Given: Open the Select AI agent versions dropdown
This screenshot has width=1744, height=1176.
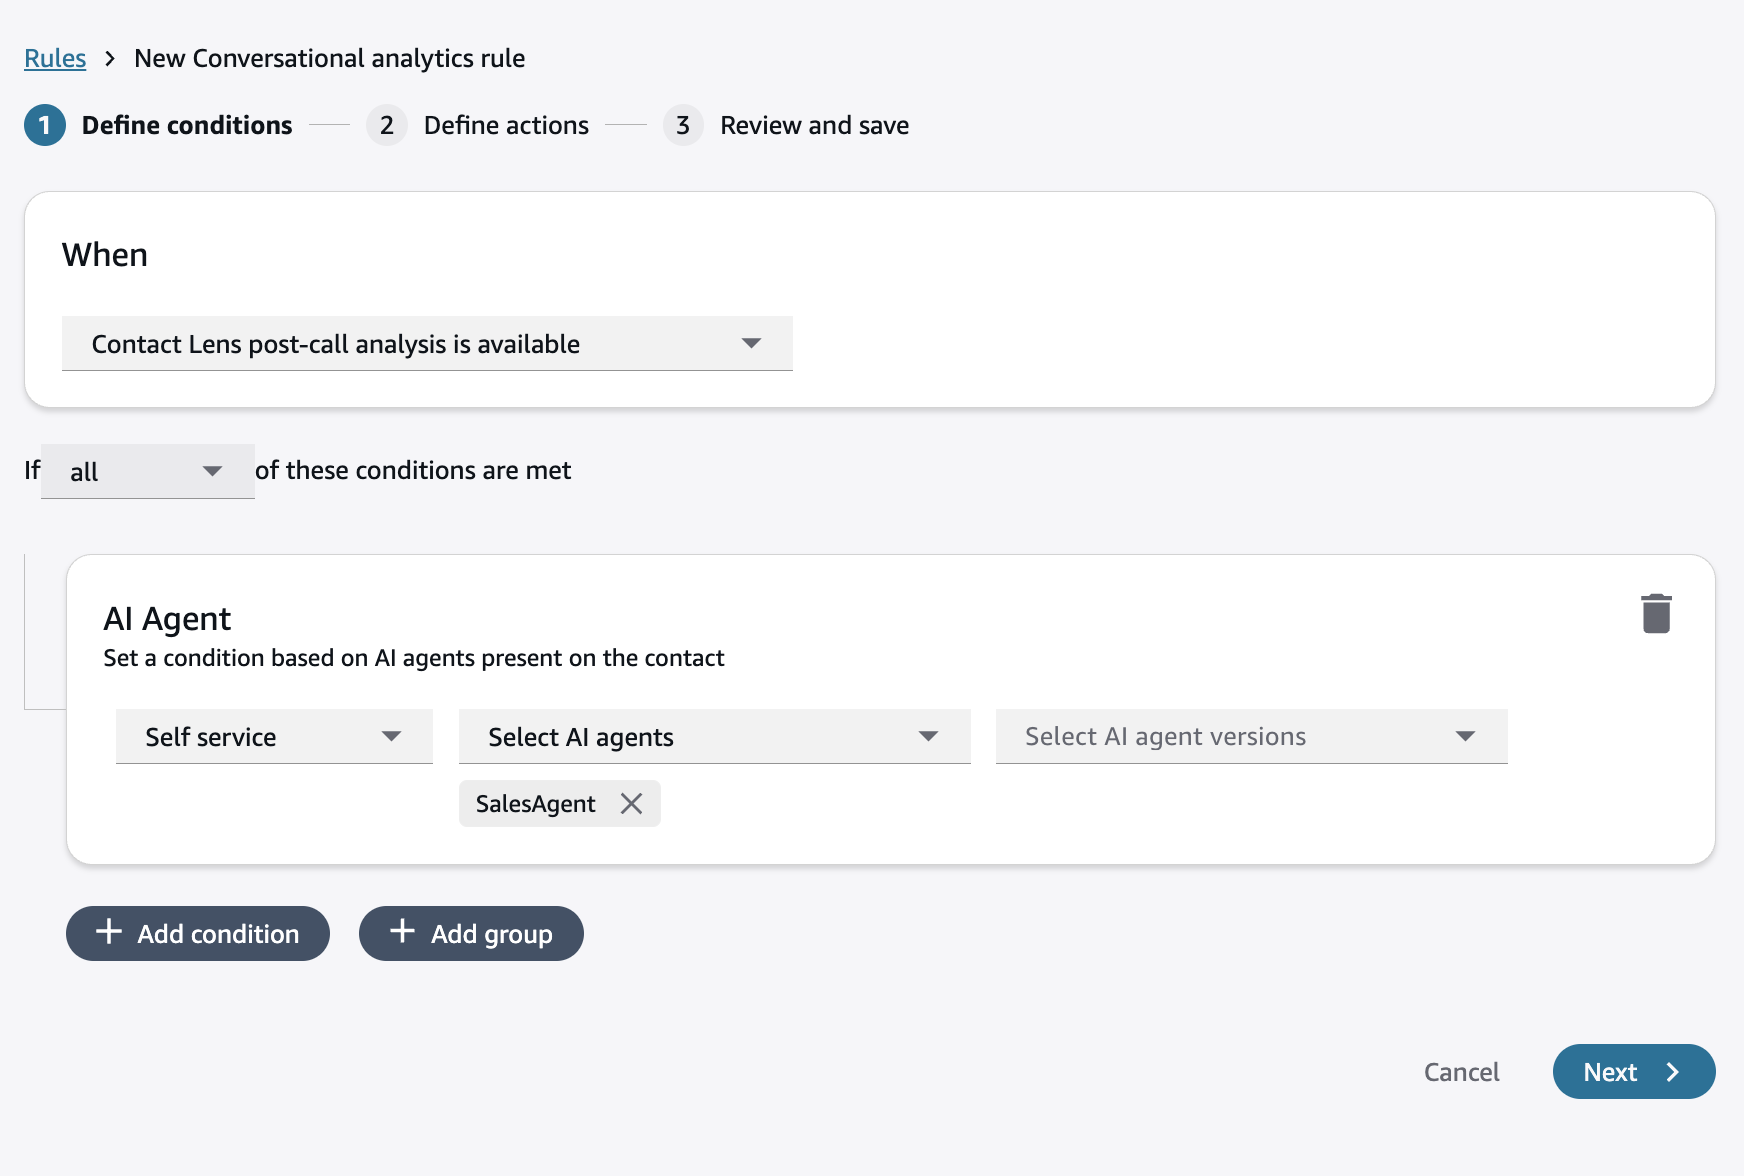Looking at the screenshot, I should click(x=1251, y=737).
